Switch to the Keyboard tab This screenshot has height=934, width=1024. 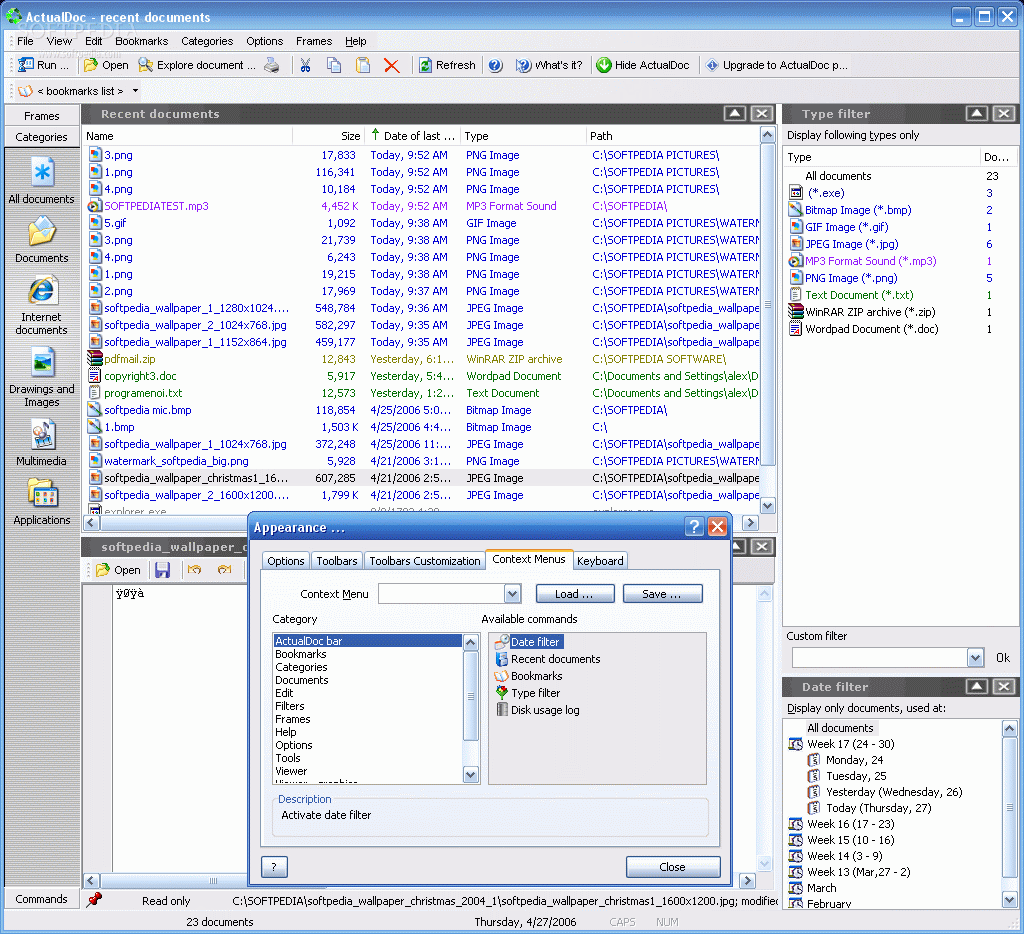[600, 560]
